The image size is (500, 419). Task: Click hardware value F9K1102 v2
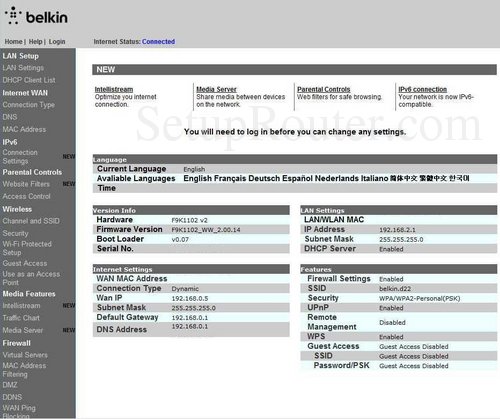click(x=189, y=220)
